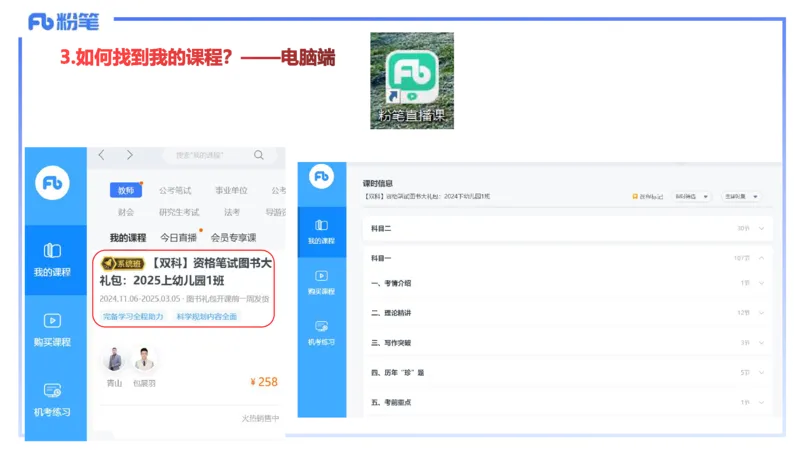Open 购买课程 in the course-detail window sidebar

pos(321,282)
